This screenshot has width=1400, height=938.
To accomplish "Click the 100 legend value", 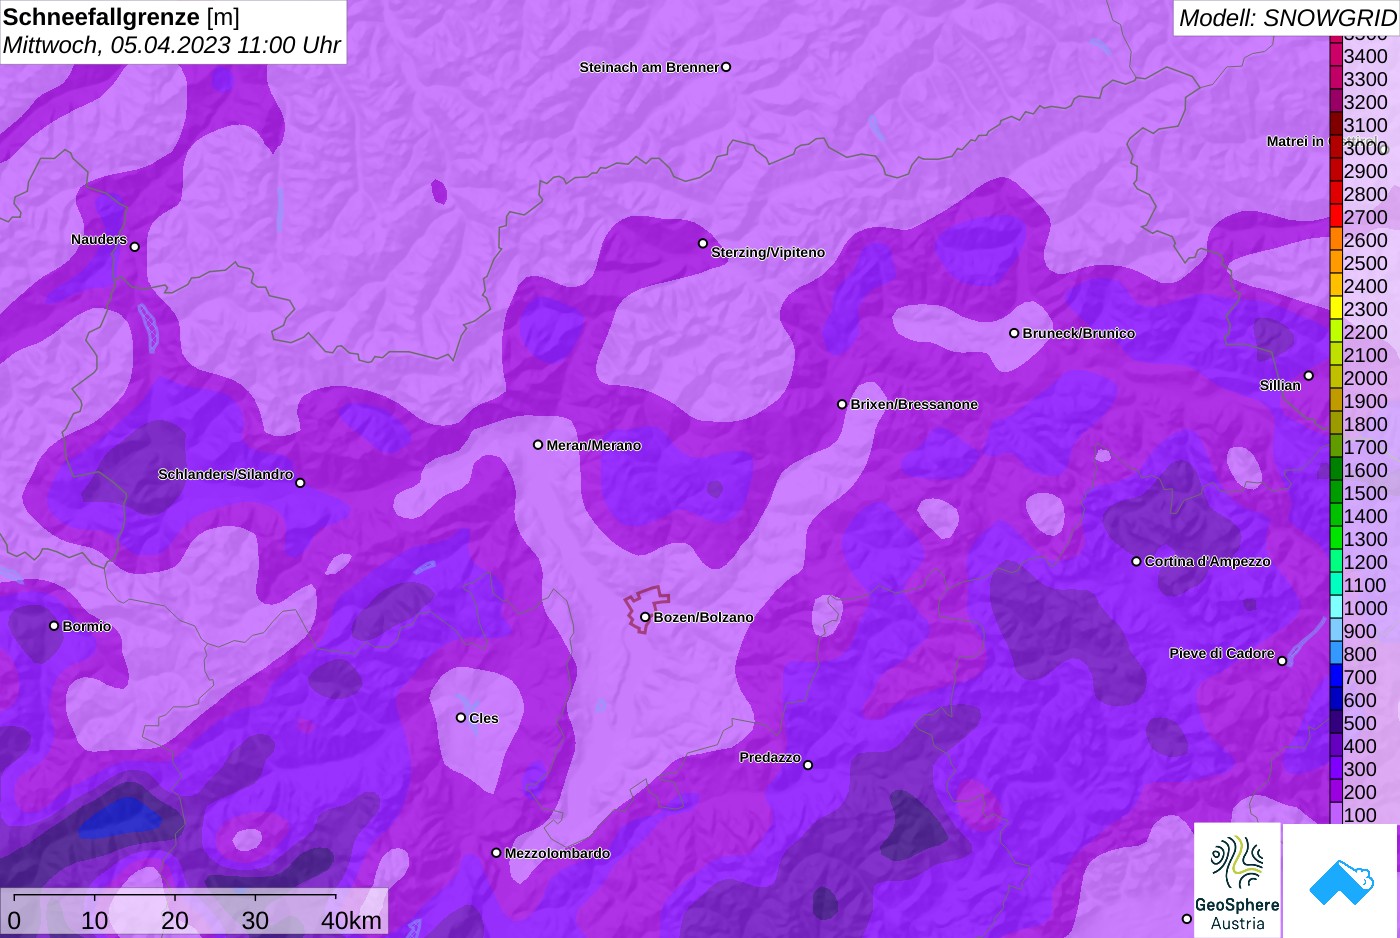I will coord(1360,815).
